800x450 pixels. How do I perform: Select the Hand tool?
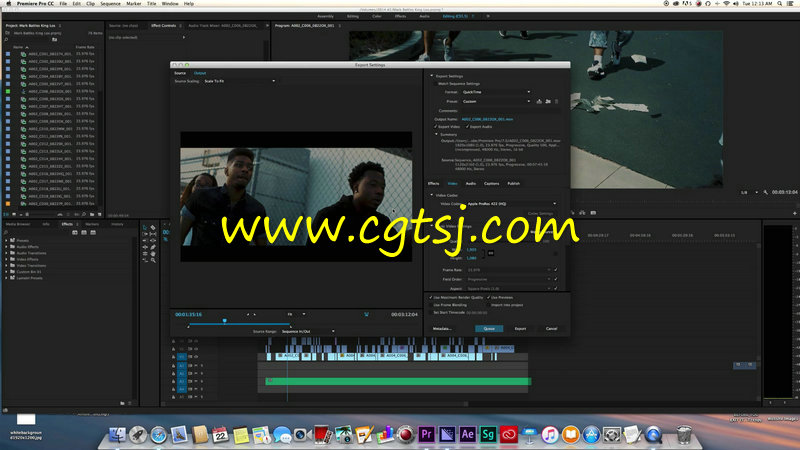pos(153,254)
